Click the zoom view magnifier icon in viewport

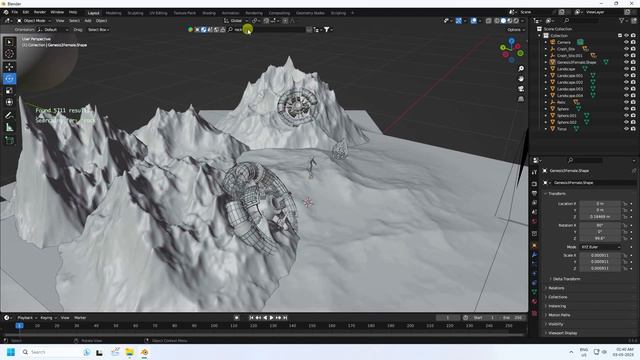pyautogui.click(x=521, y=69)
